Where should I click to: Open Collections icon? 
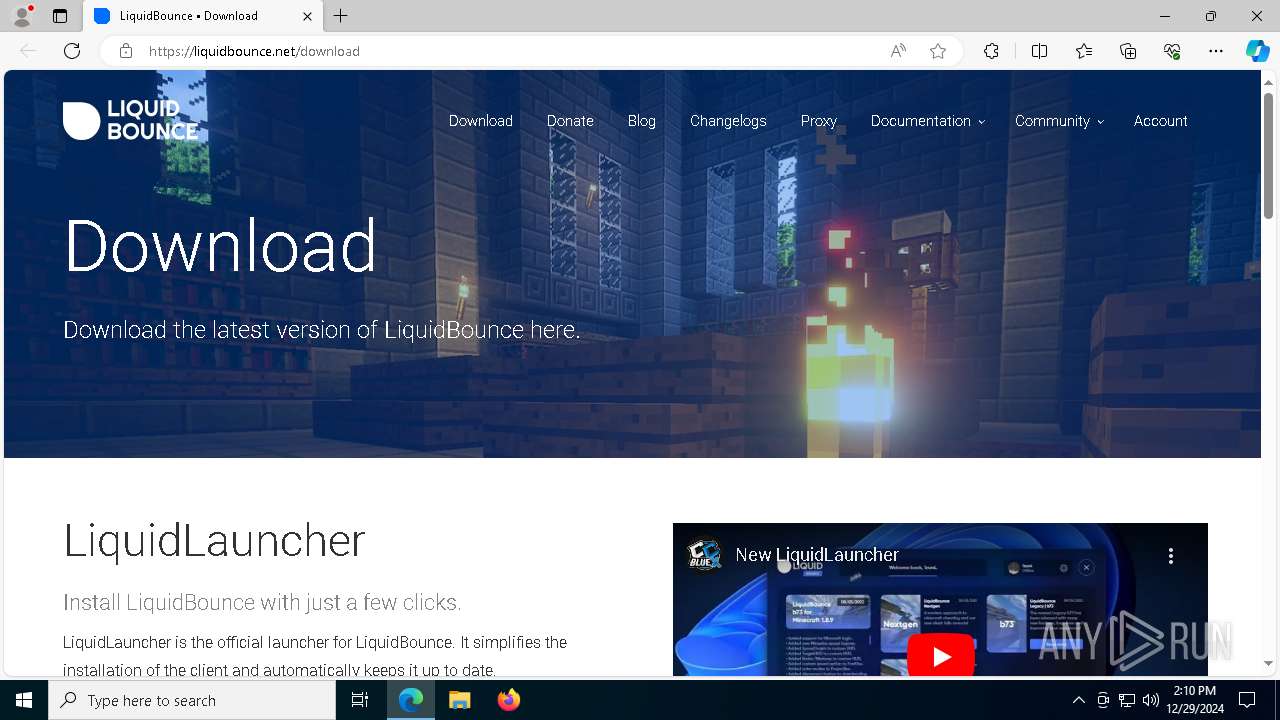pyautogui.click(x=1128, y=51)
